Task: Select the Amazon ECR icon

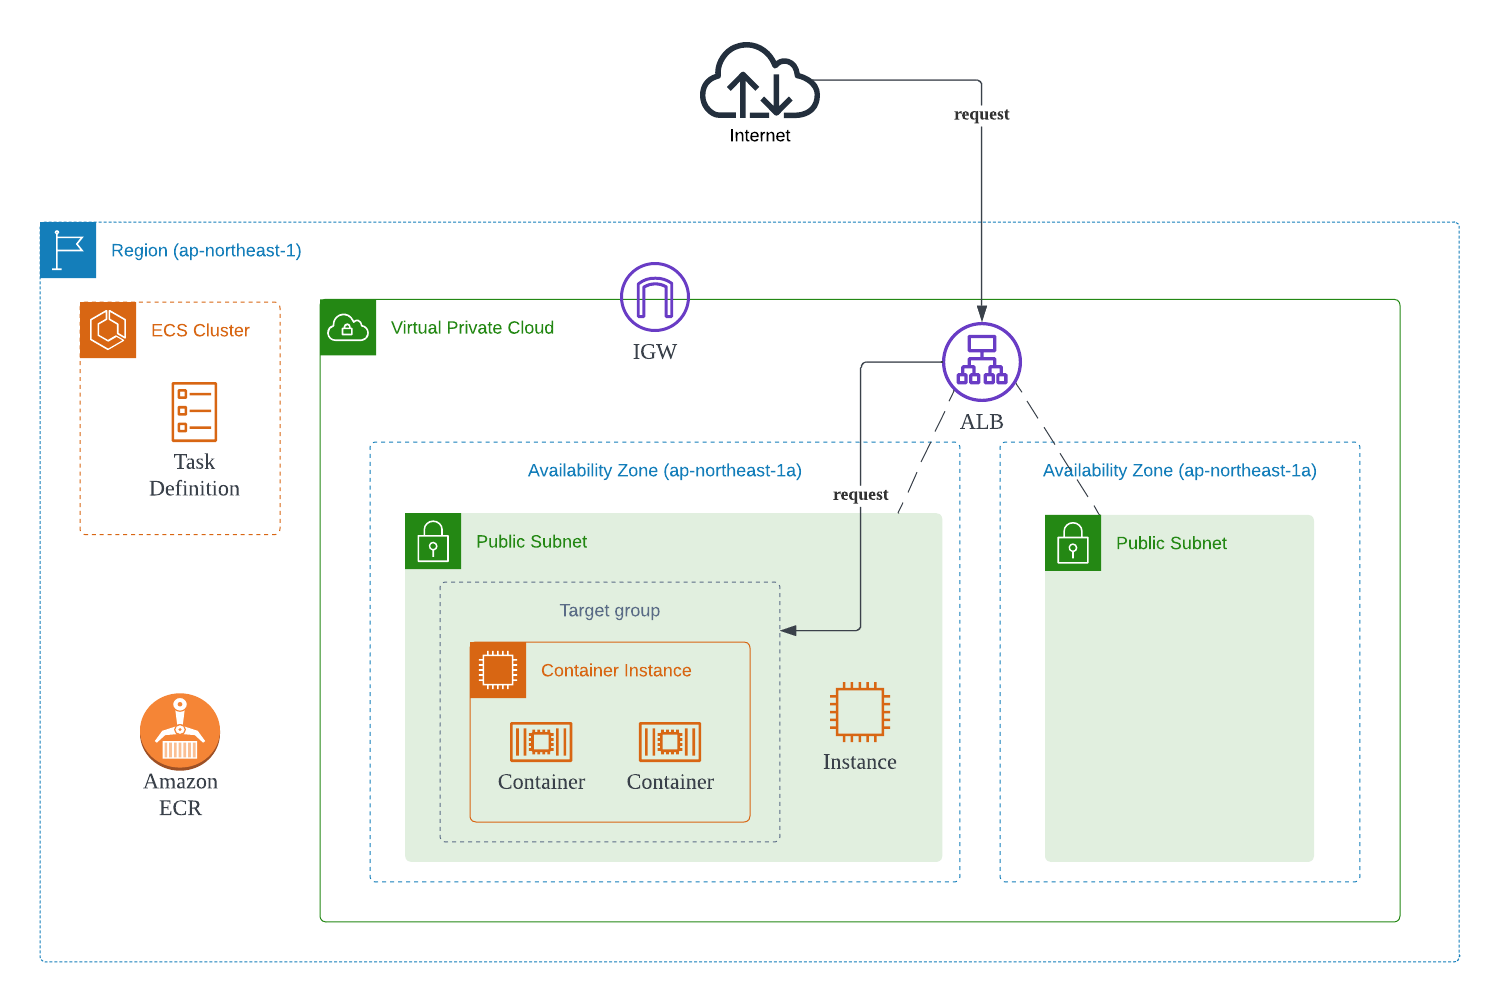Action: click(x=180, y=732)
